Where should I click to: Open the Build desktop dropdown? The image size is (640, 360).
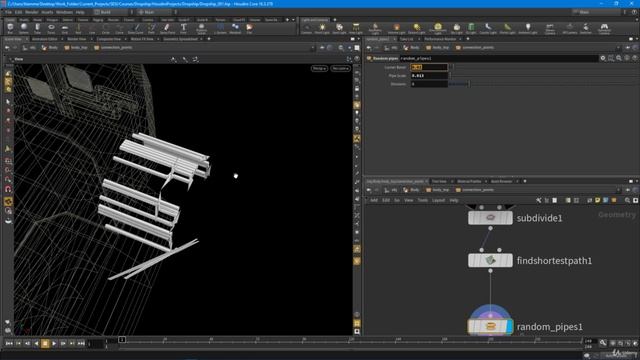pyautogui.click(x=110, y=12)
